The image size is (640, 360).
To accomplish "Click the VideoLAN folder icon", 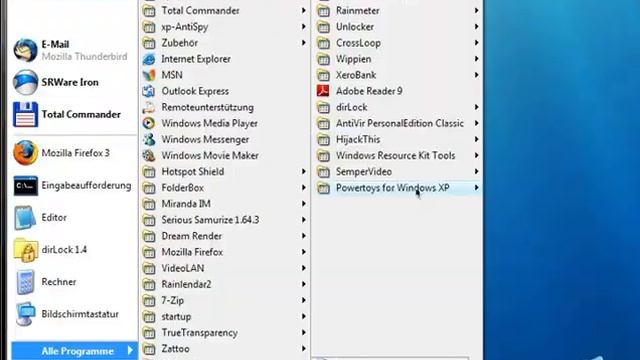I will coord(149,268).
